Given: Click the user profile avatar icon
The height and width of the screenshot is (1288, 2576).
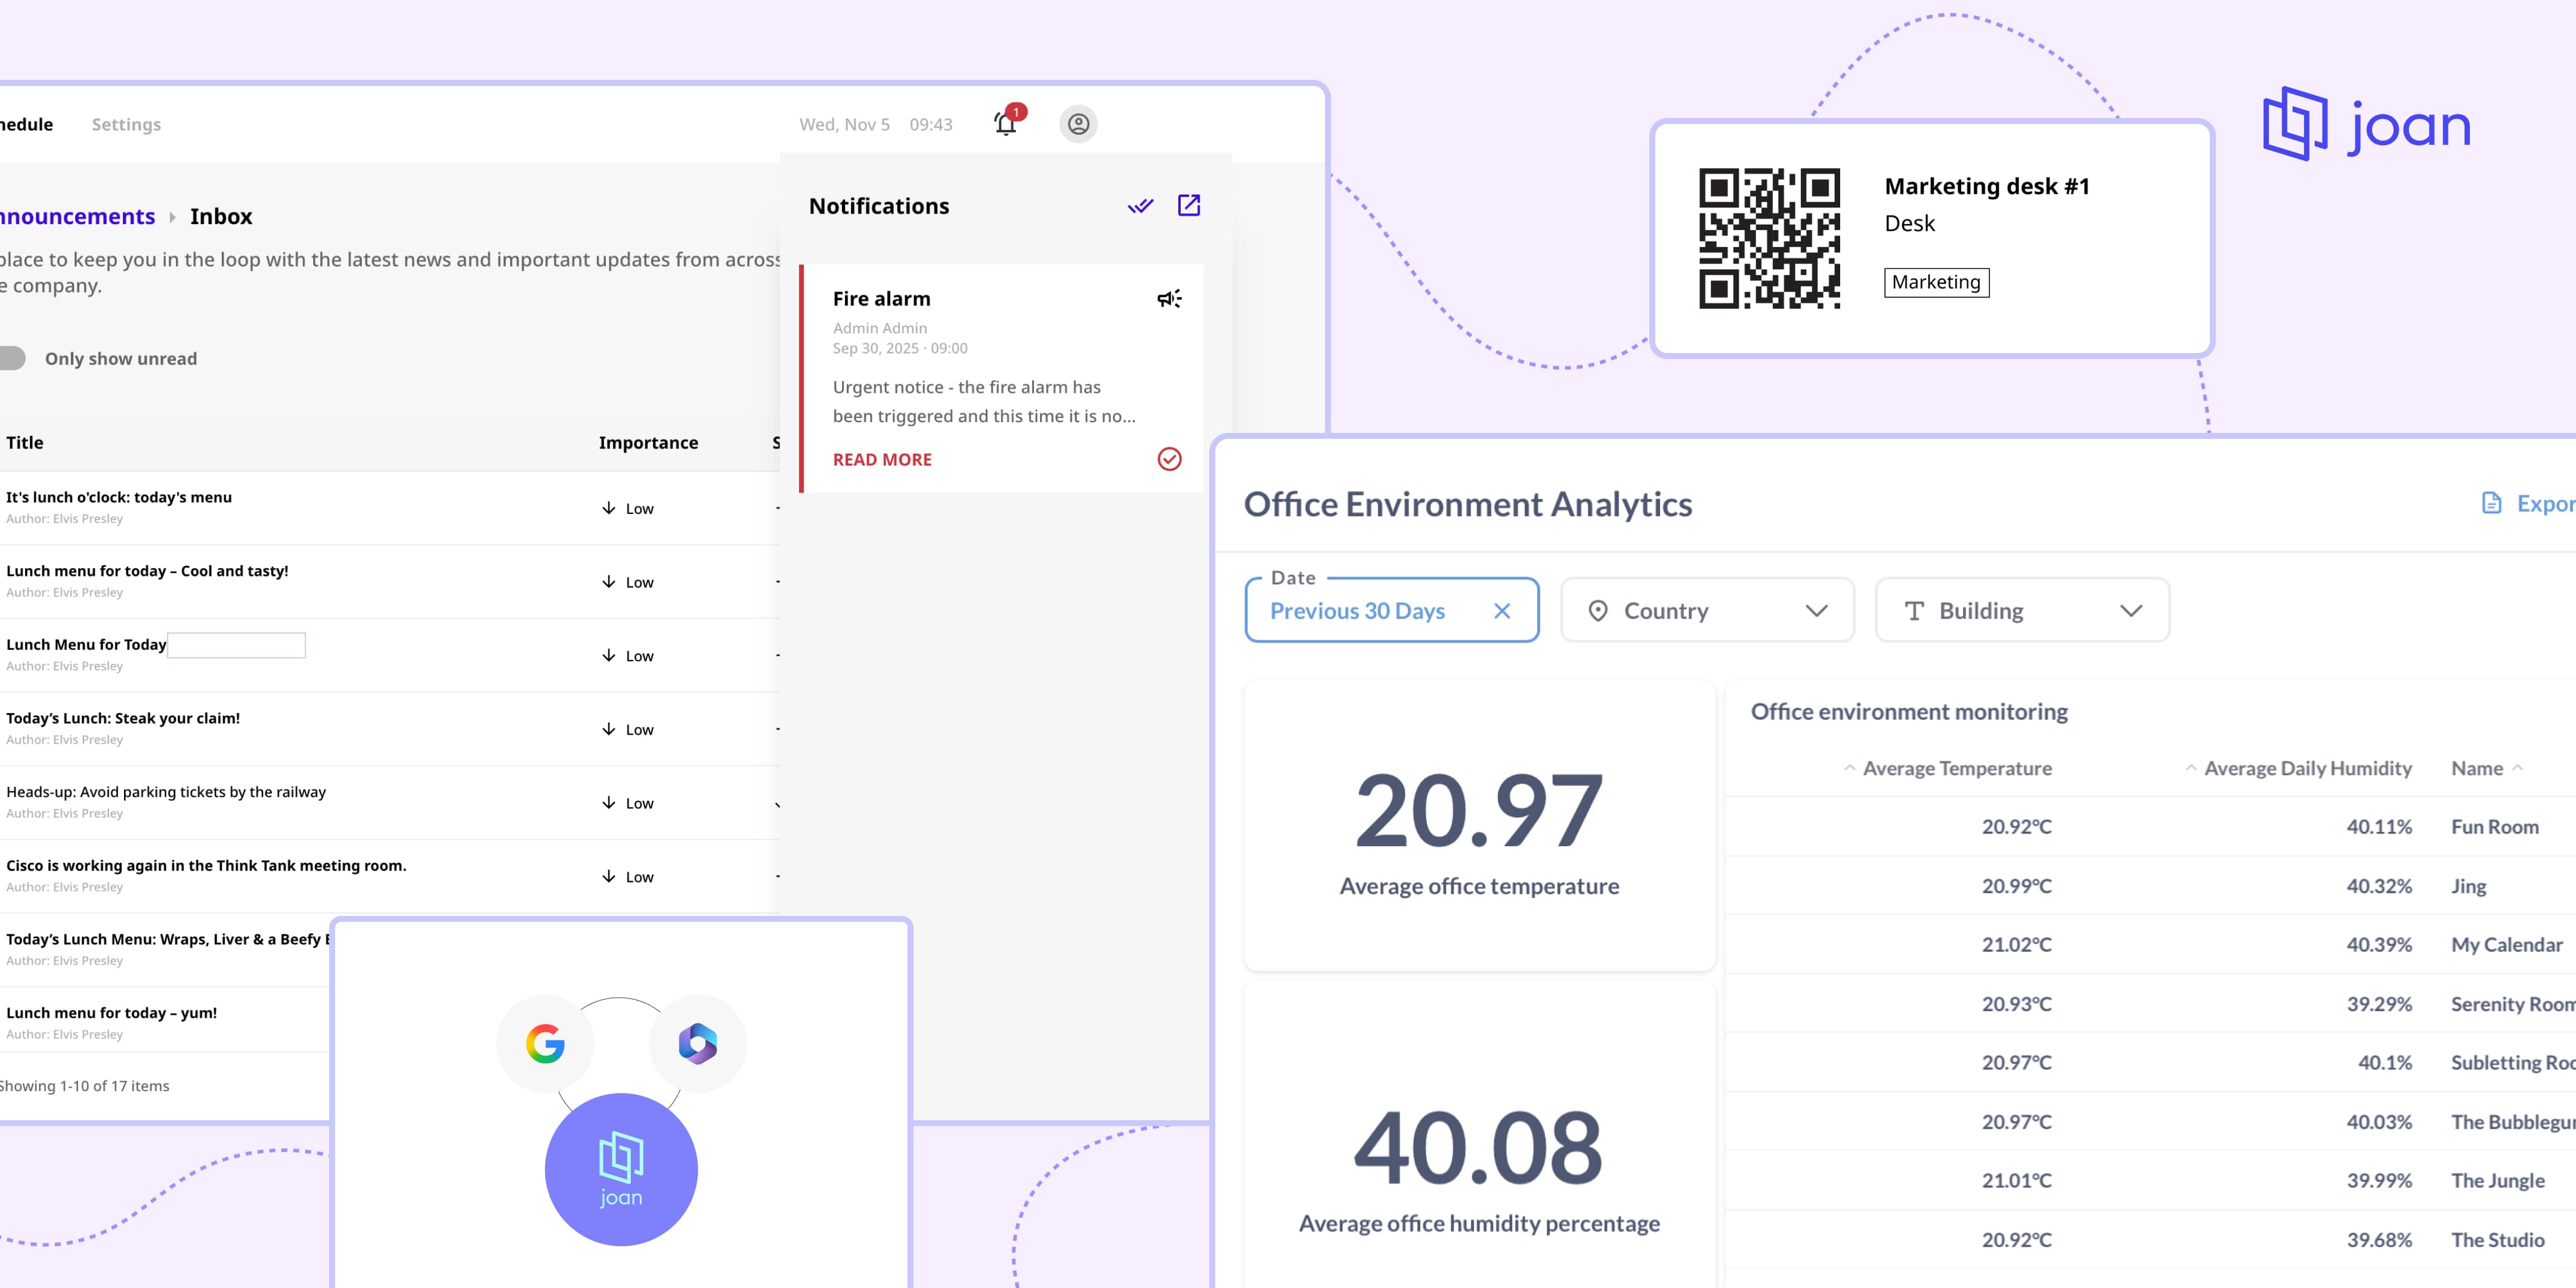Looking at the screenshot, I should click(1078, 124).
